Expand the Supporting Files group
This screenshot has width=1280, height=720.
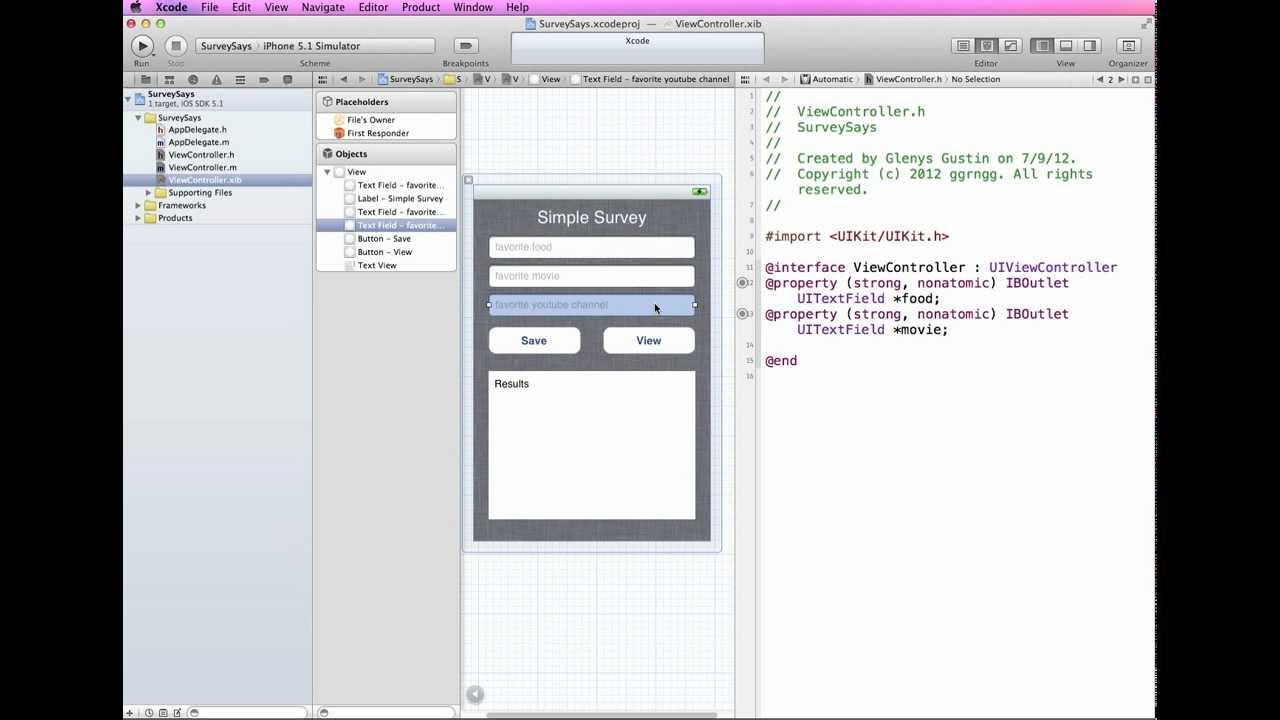149,193
